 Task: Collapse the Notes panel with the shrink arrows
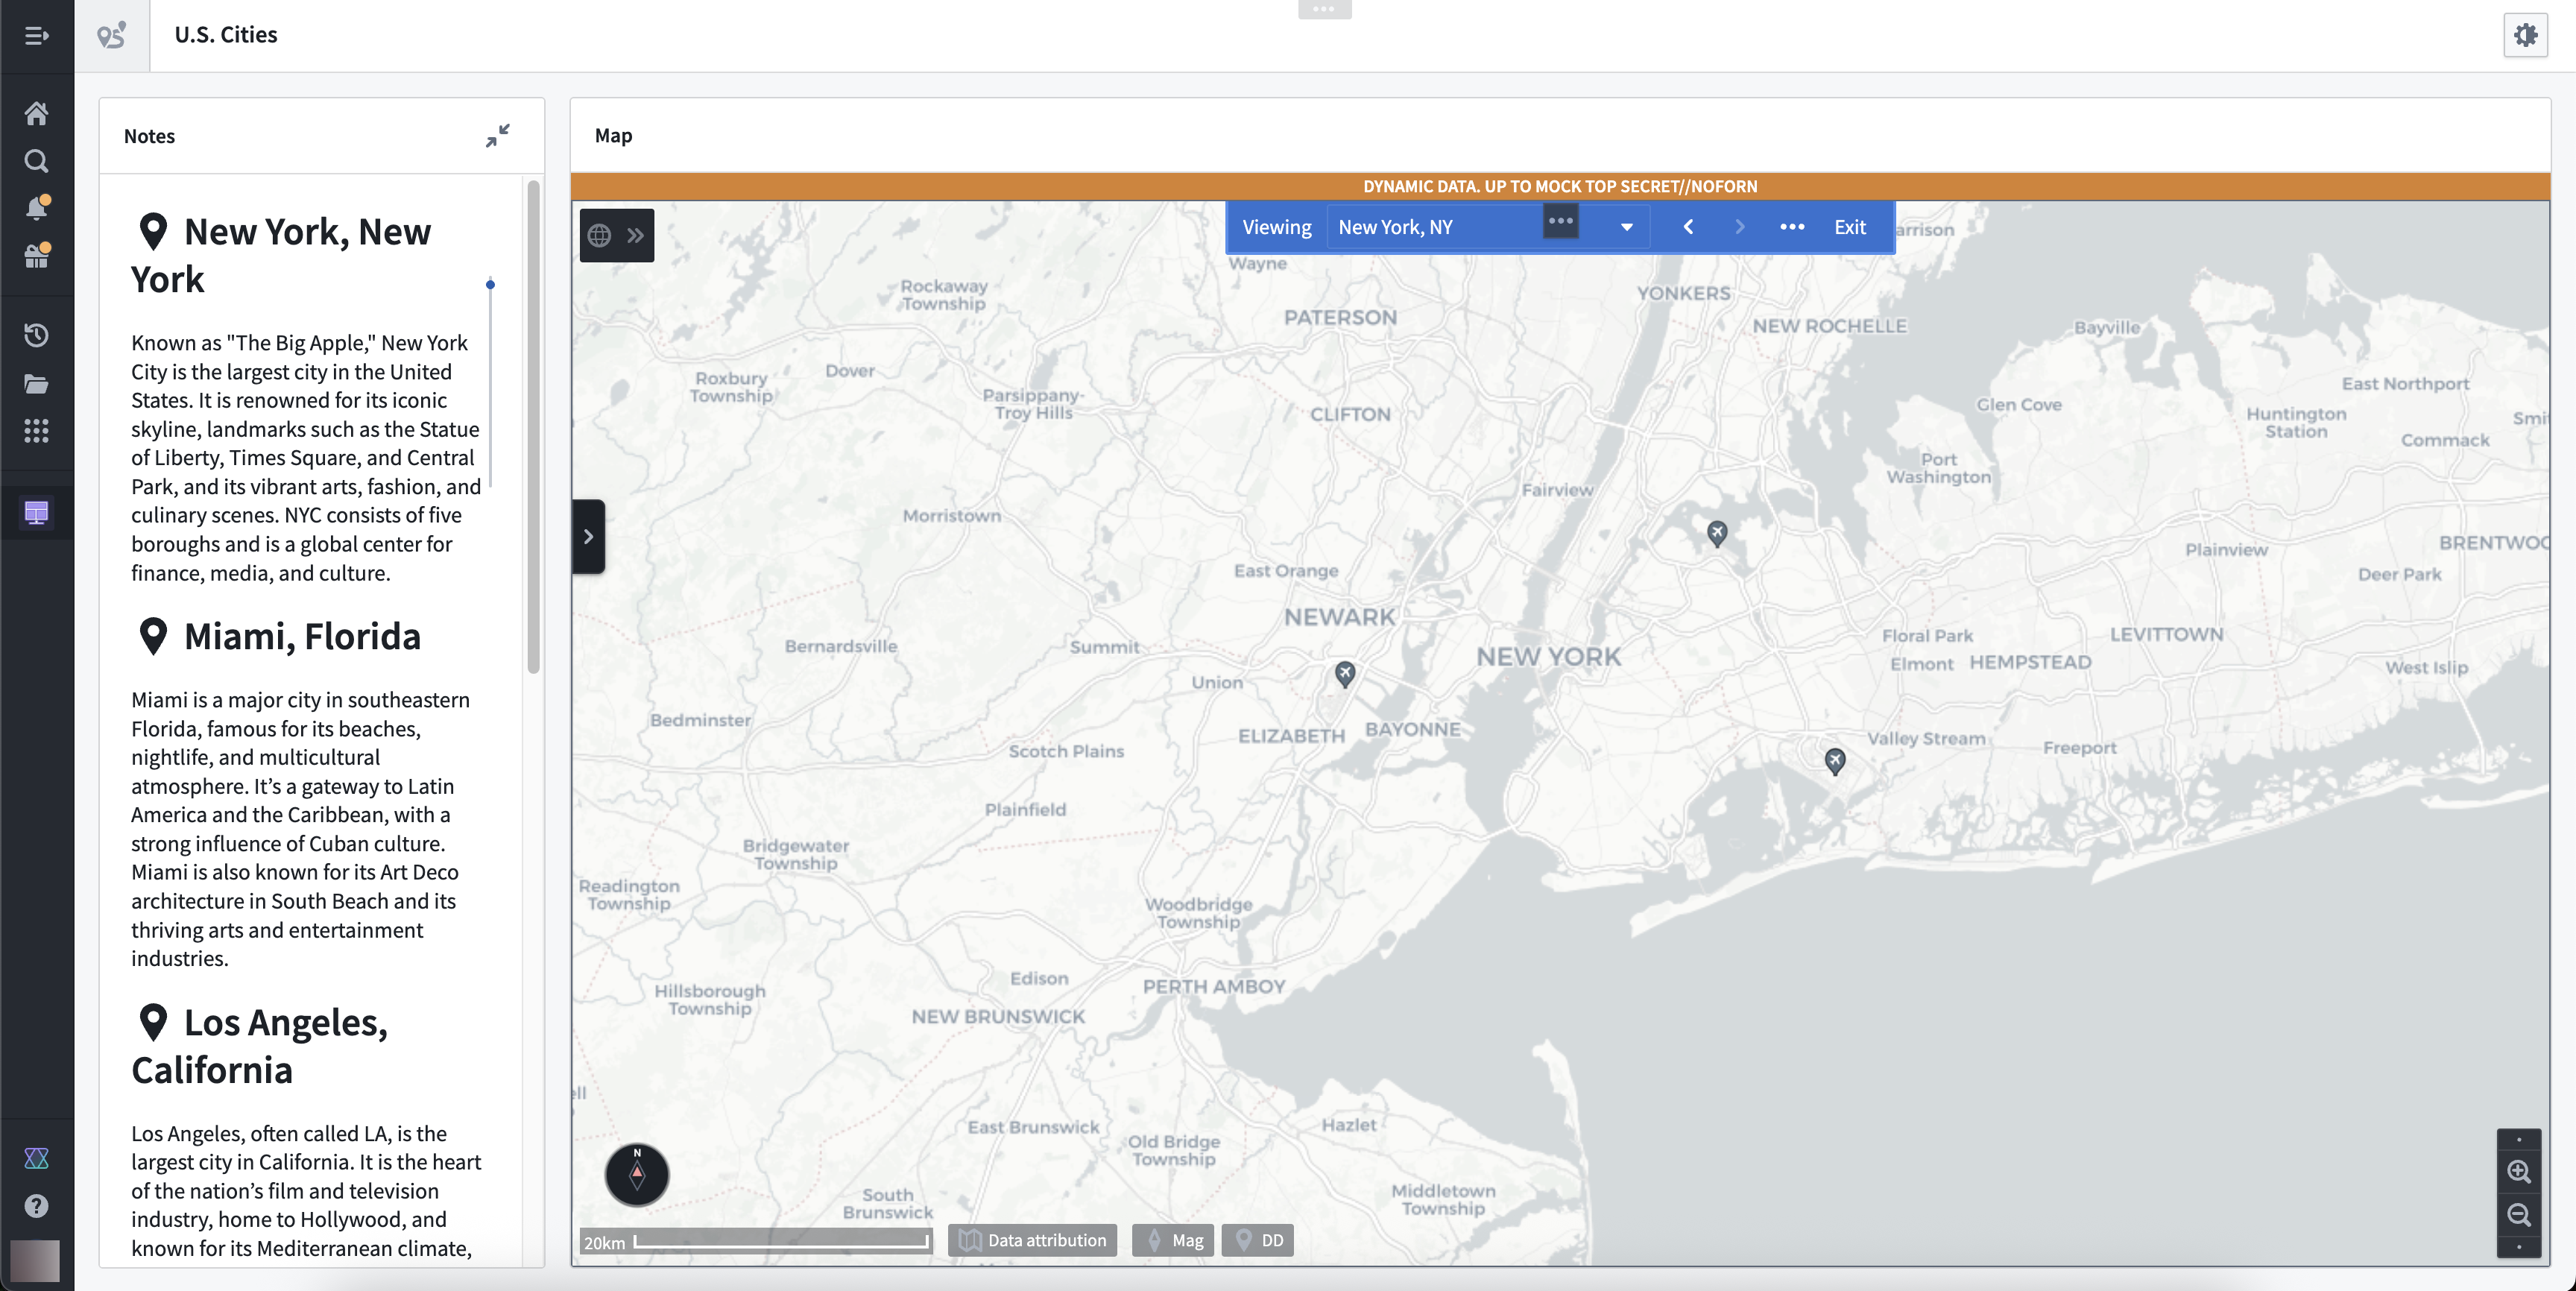(x=499, y=135)
